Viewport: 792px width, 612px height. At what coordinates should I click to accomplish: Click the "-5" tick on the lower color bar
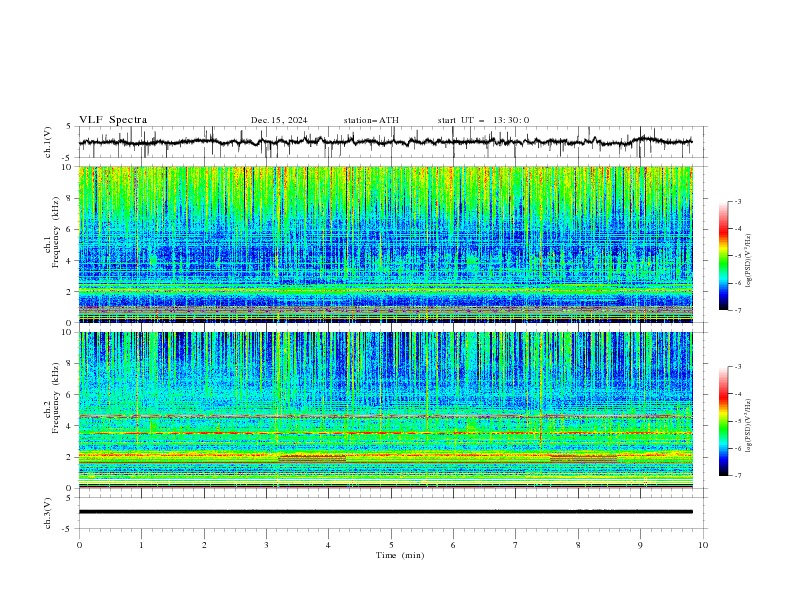tap(737, 421)
